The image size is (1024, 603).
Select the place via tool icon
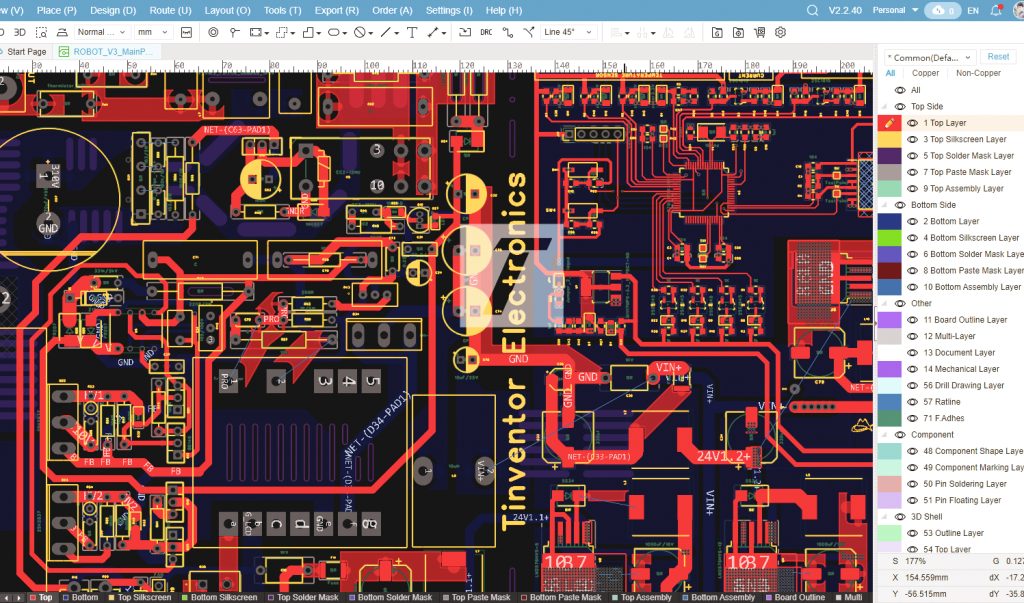click(213, 32)
